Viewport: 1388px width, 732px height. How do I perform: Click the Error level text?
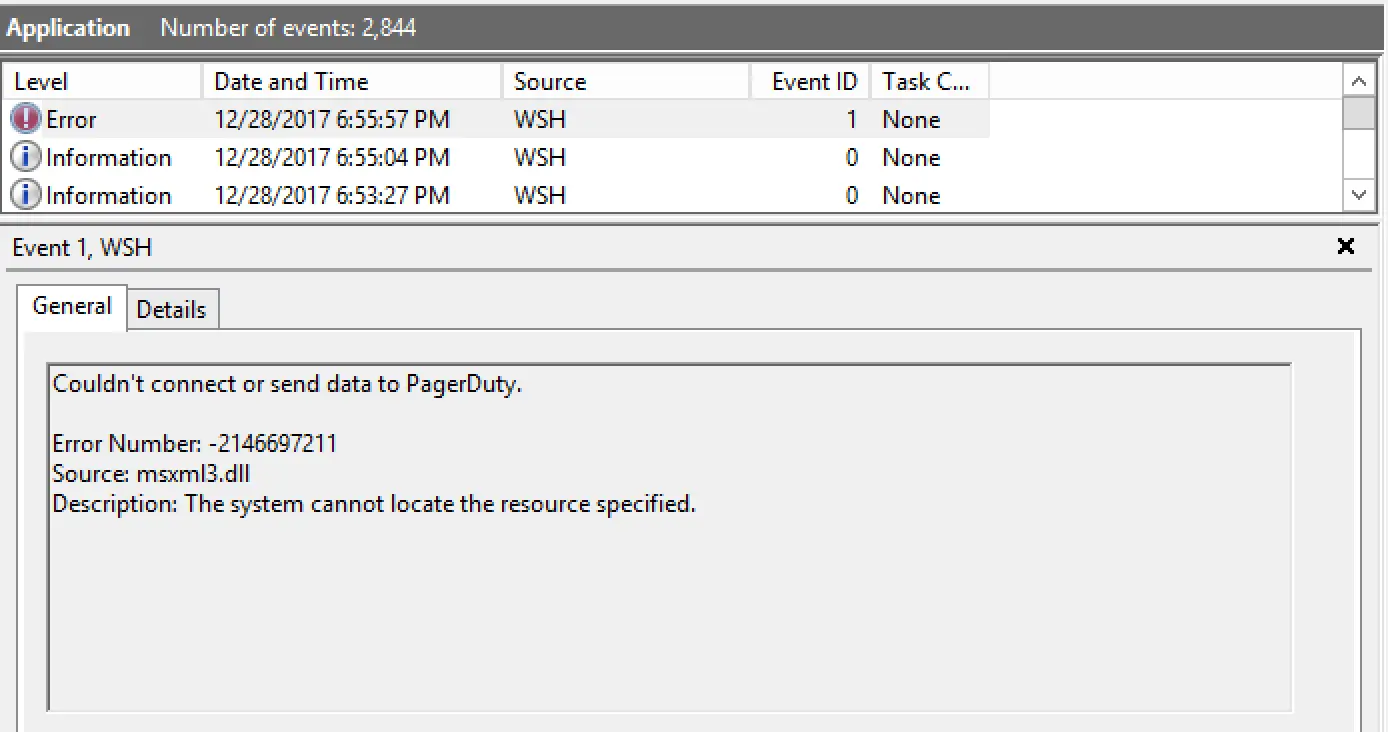click(x=71, y=119)
